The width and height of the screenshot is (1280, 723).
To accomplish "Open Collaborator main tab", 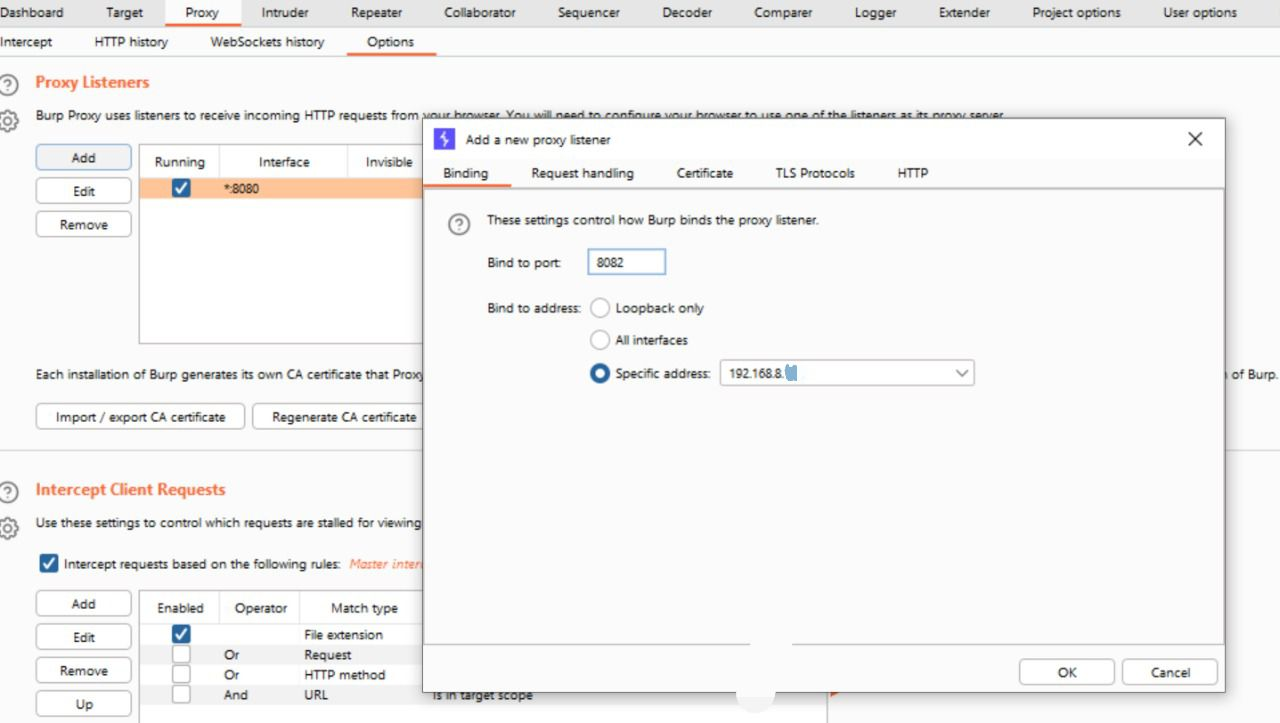I will [480, 13].
